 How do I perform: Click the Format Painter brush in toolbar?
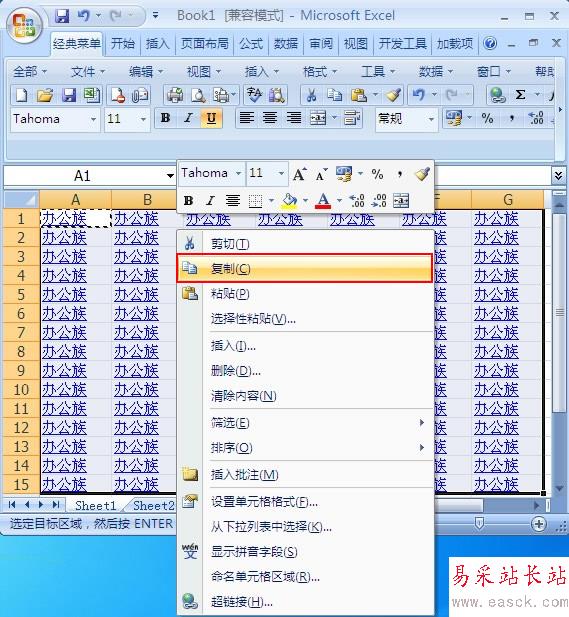click(x=393, y=95)
